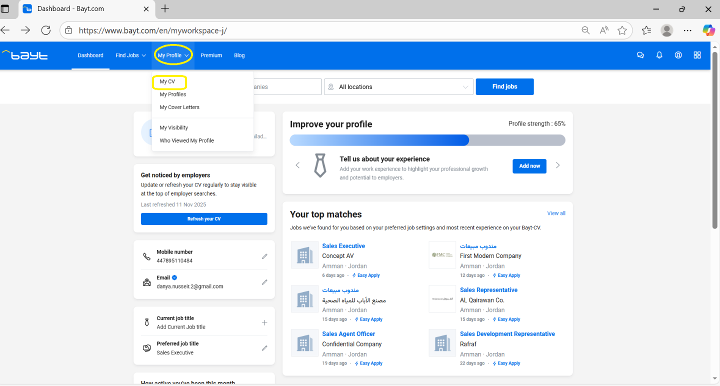
Task: Click the profile strength progress bar
Action: click(x=428, y=140)
